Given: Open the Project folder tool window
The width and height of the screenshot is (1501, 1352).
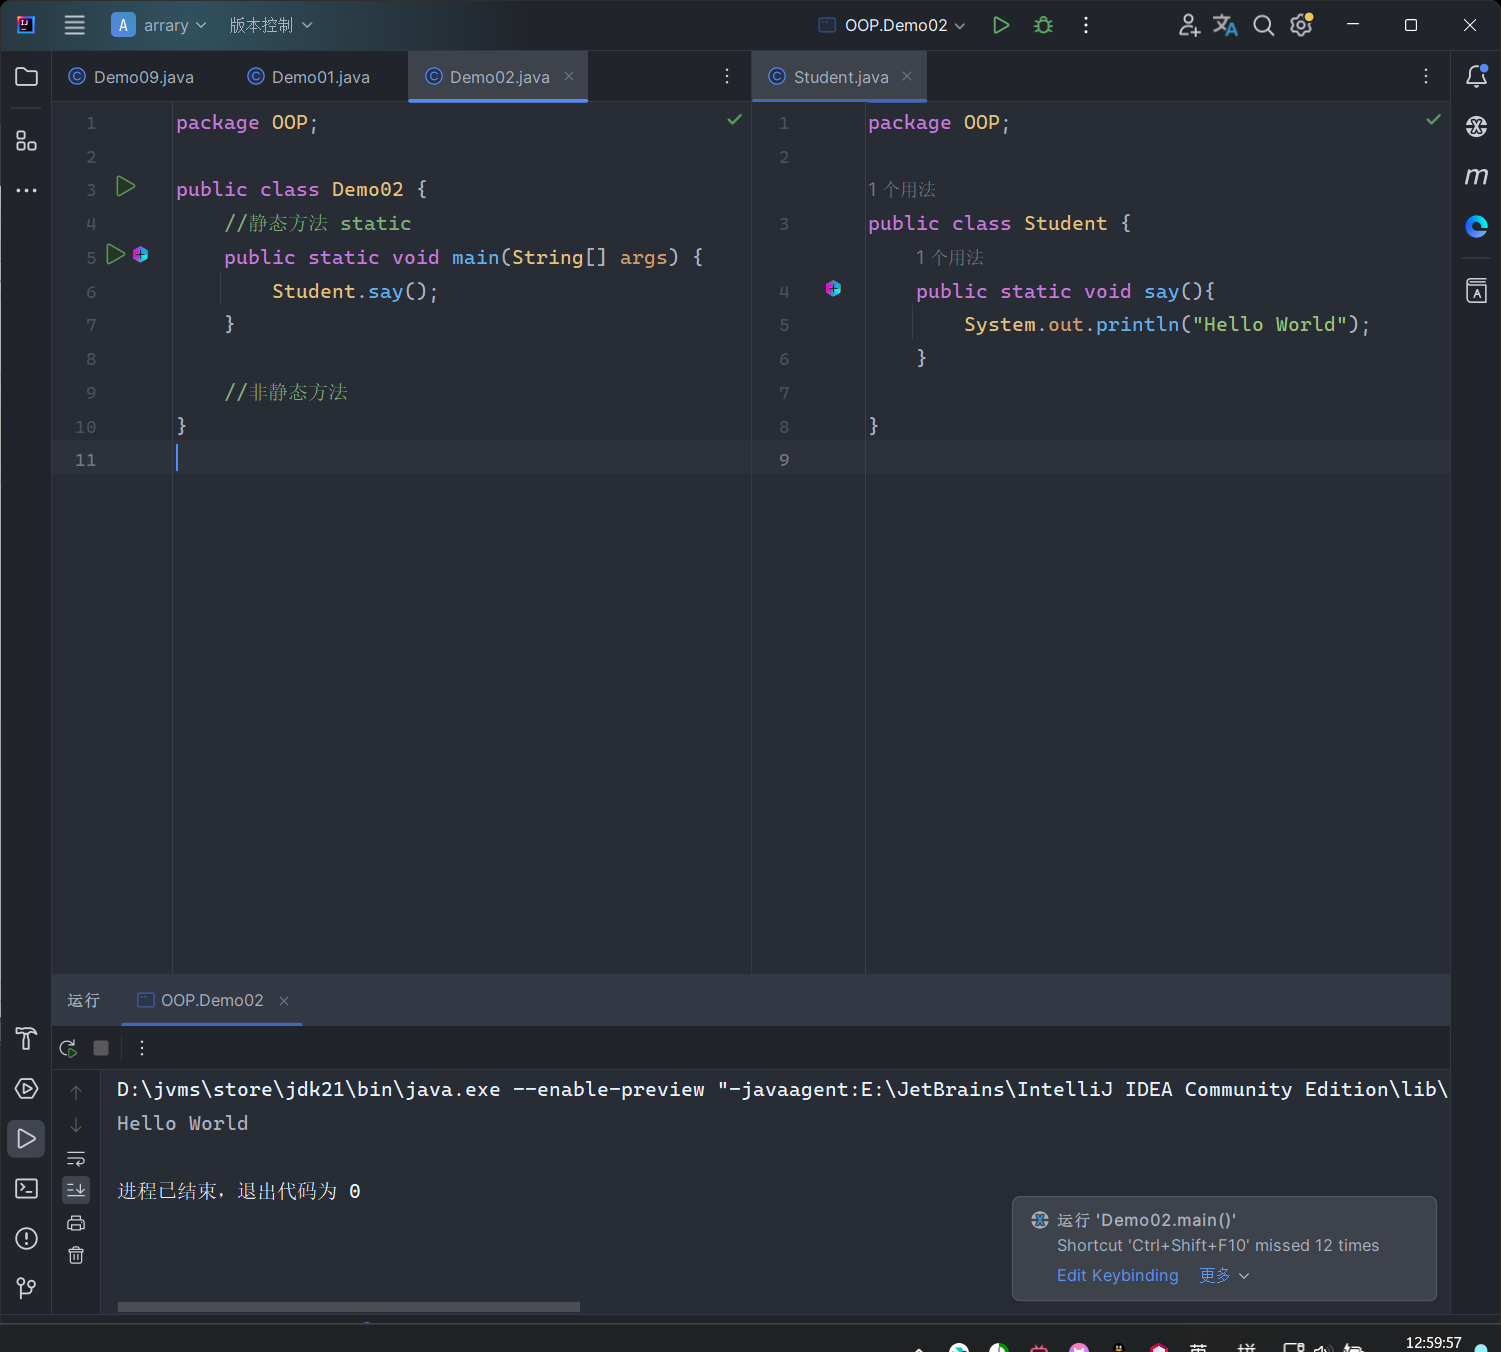Looking at the screenshot, I should coord(27,77).
